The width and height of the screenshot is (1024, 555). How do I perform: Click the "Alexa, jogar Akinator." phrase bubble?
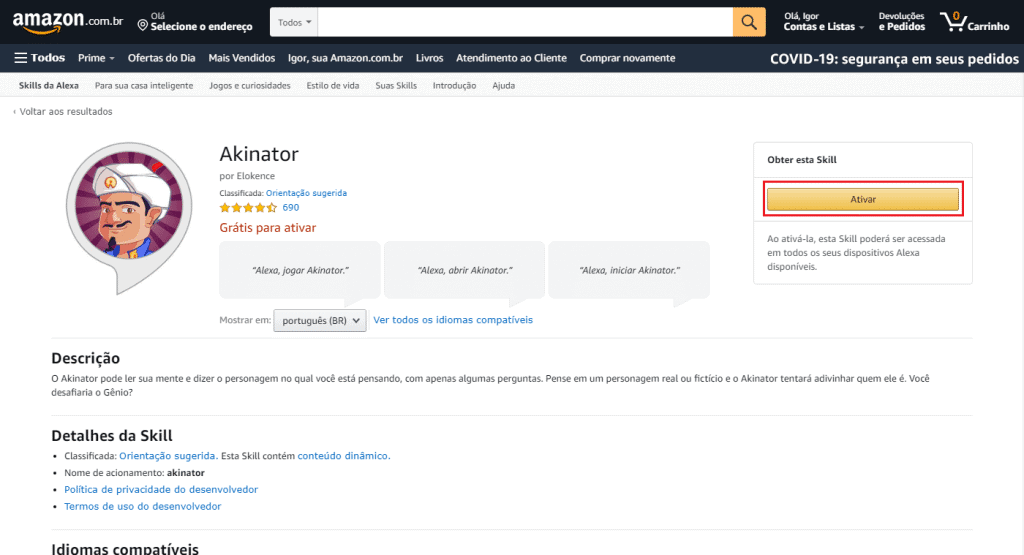300,270
